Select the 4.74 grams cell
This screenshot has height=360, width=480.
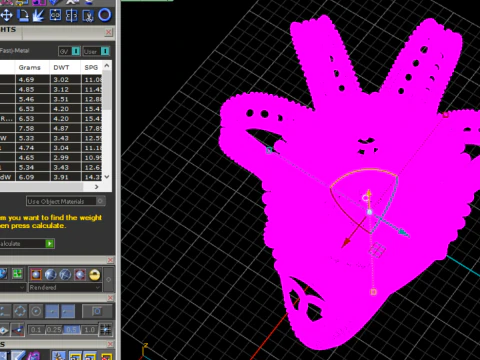pos(32,148)
